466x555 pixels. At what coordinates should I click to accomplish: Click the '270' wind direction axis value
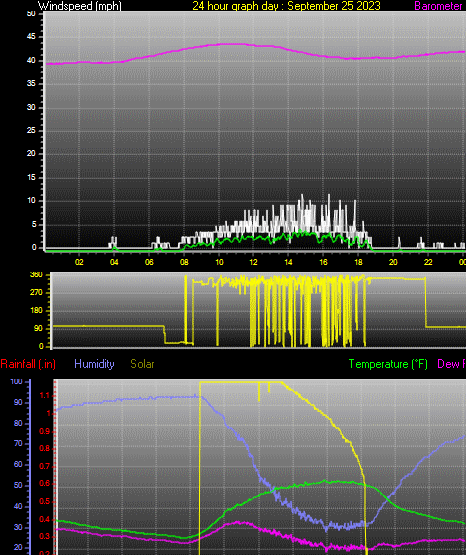tap(36, 292)
